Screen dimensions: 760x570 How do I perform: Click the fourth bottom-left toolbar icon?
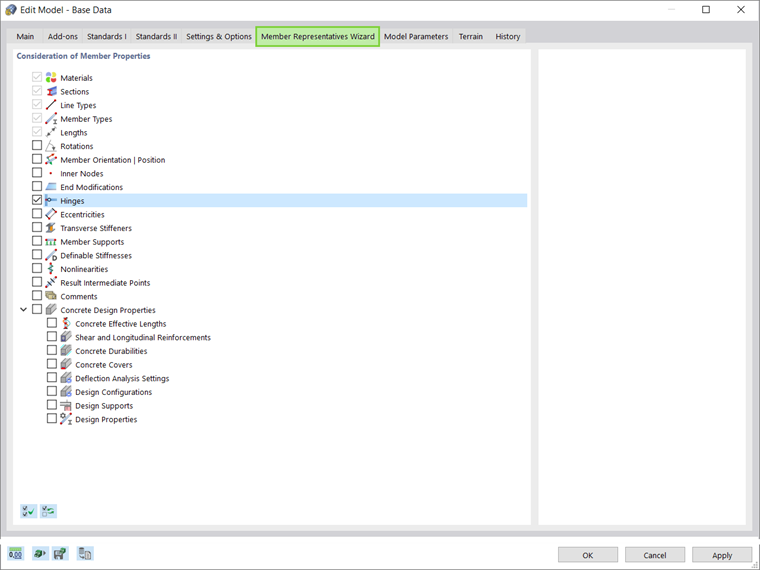point(85,554)
